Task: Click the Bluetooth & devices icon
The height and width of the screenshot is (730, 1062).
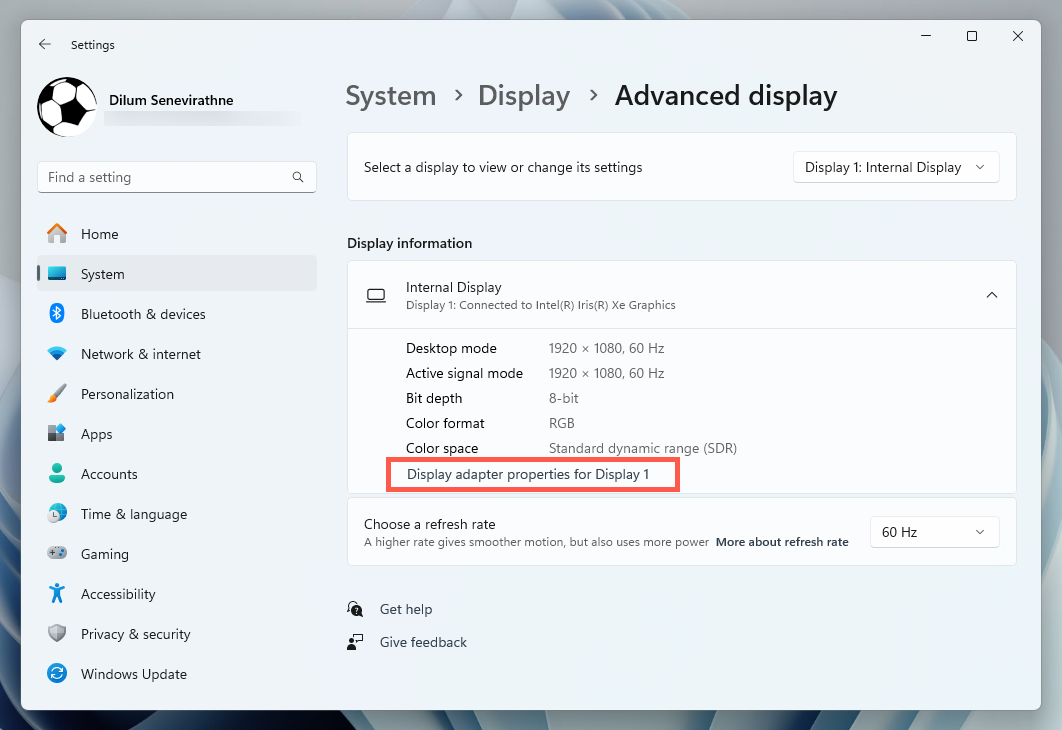Action: [57, 314]
